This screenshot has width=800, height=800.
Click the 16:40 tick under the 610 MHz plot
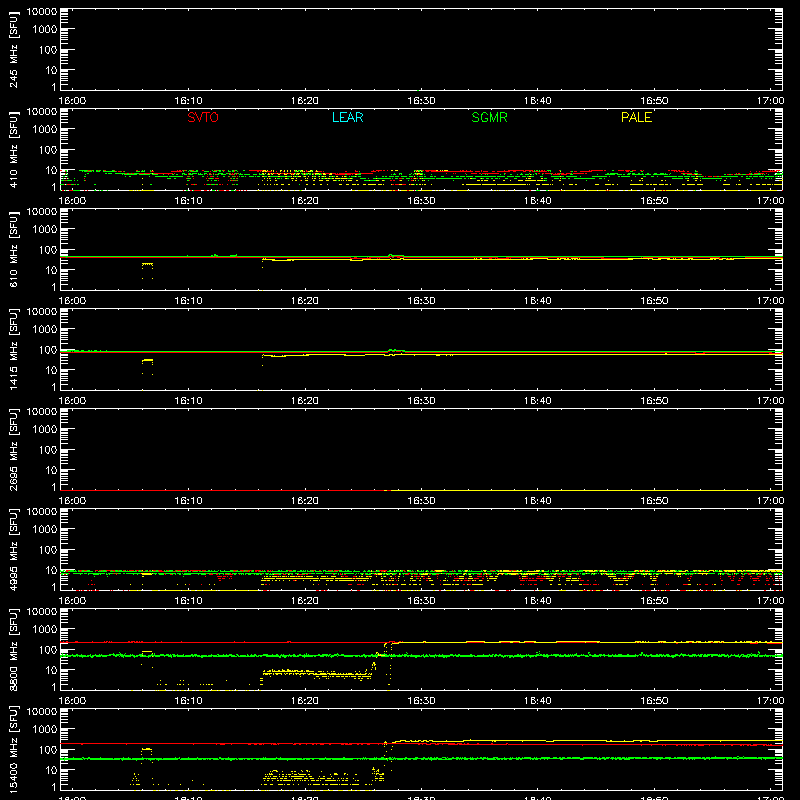[x=538, y=301]
